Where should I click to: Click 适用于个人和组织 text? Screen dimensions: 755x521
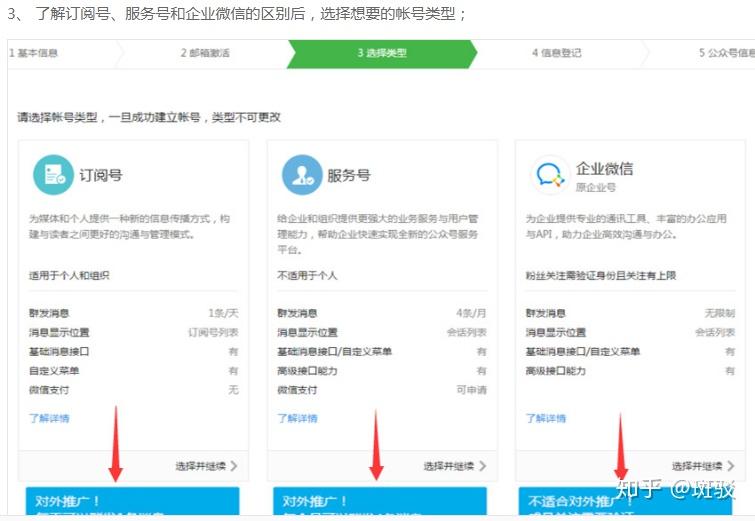[69, 275]
